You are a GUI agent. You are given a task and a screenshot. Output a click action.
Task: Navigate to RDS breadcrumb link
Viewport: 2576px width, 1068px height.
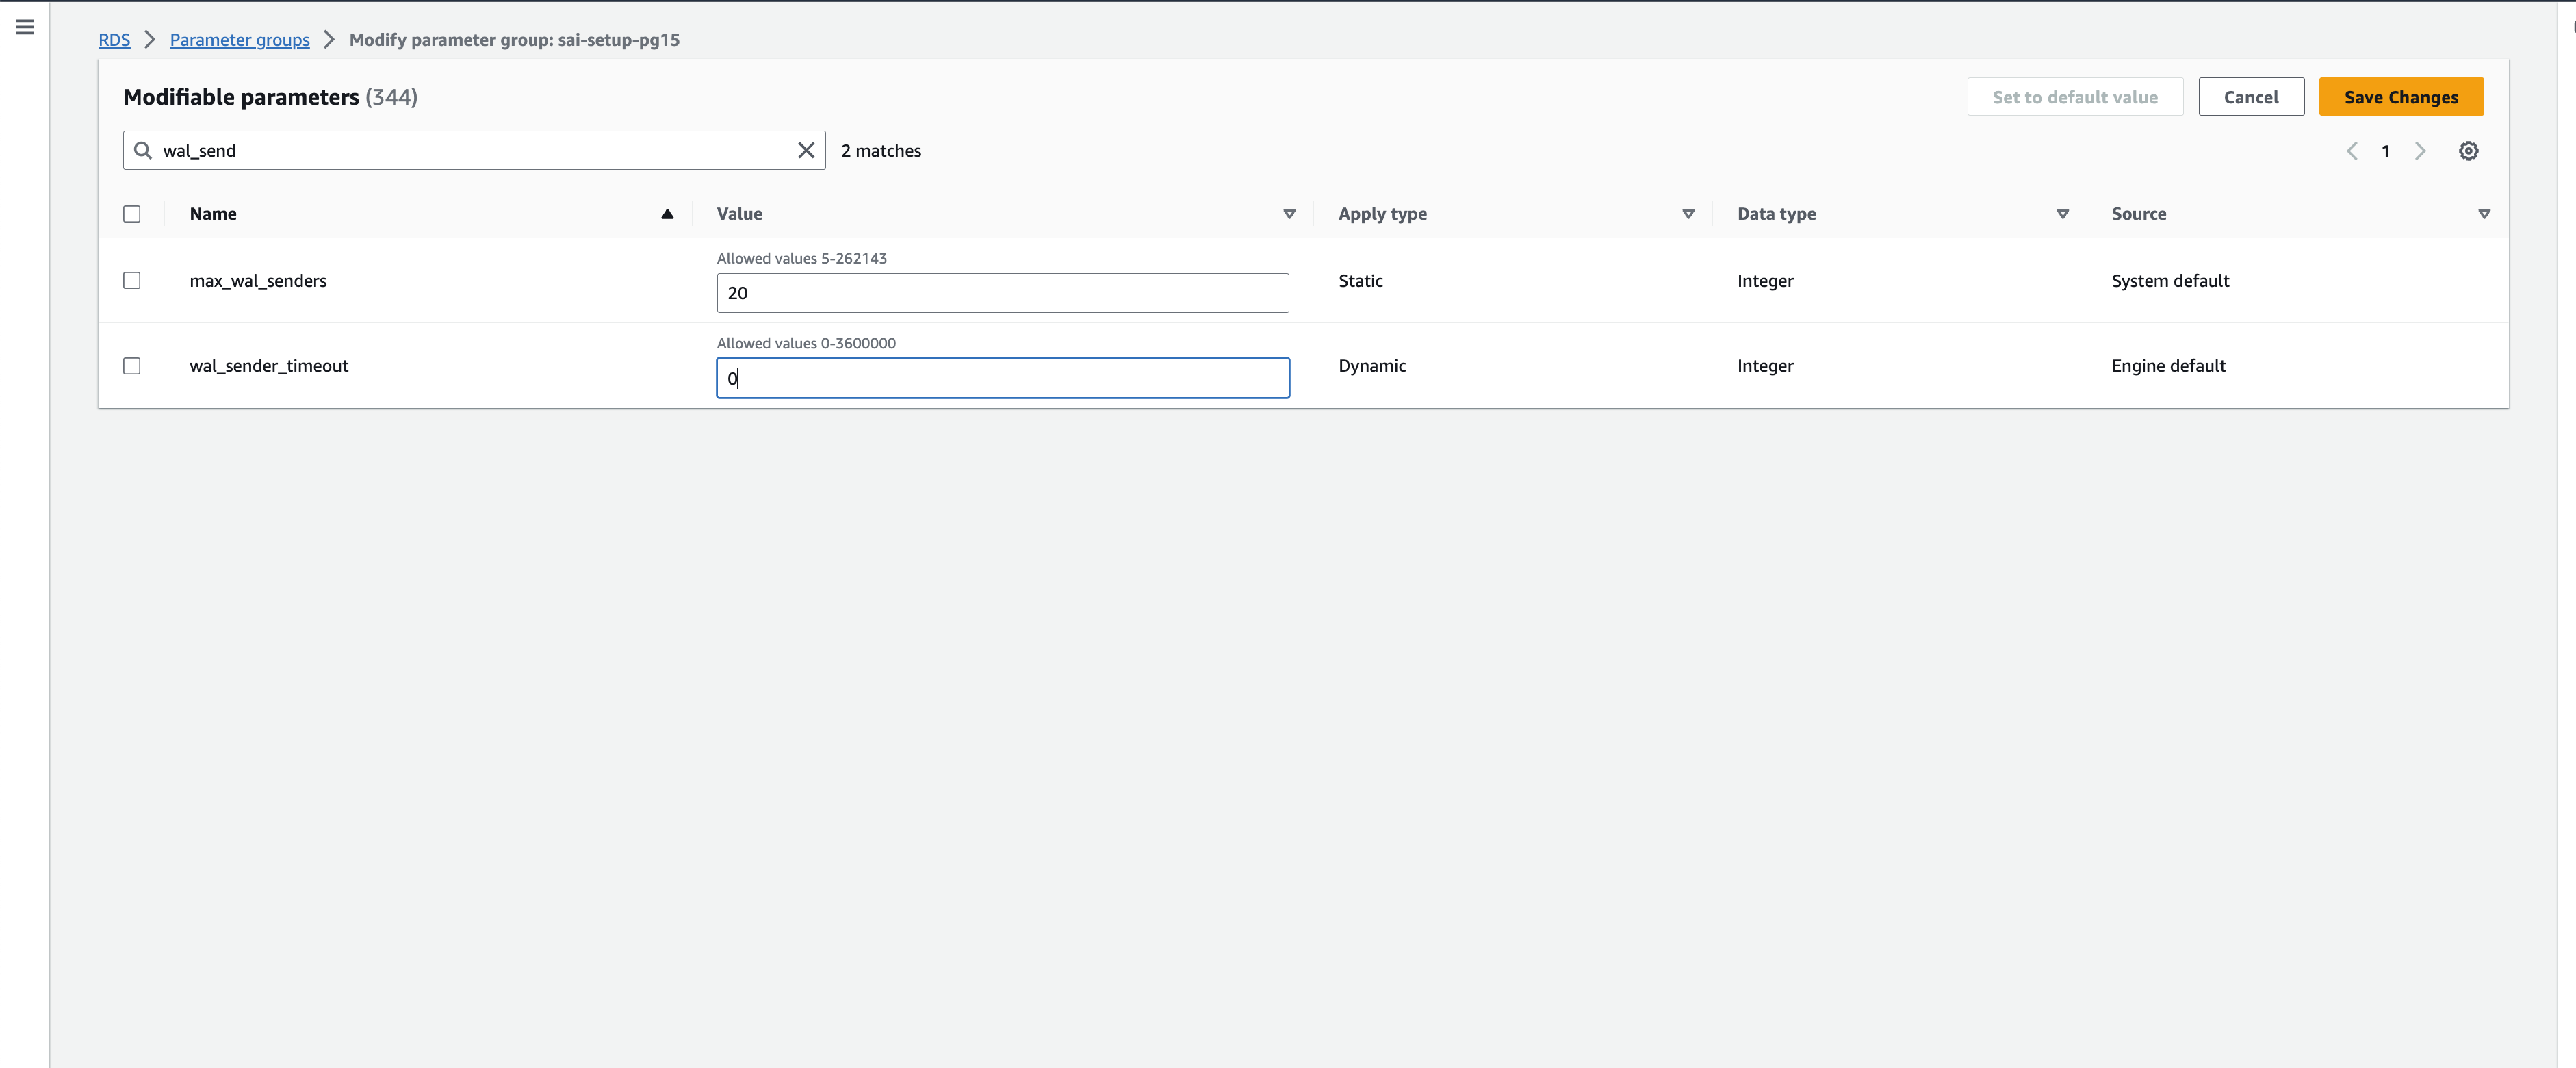click(114, 40)
